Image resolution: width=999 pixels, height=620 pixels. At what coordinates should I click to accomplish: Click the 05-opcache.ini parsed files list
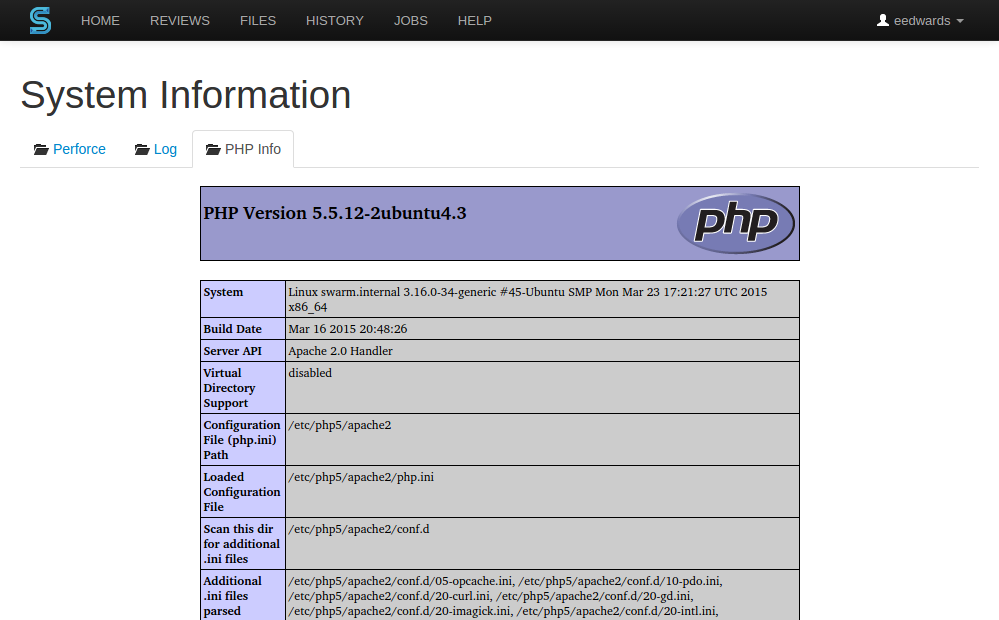click(542, 595)
